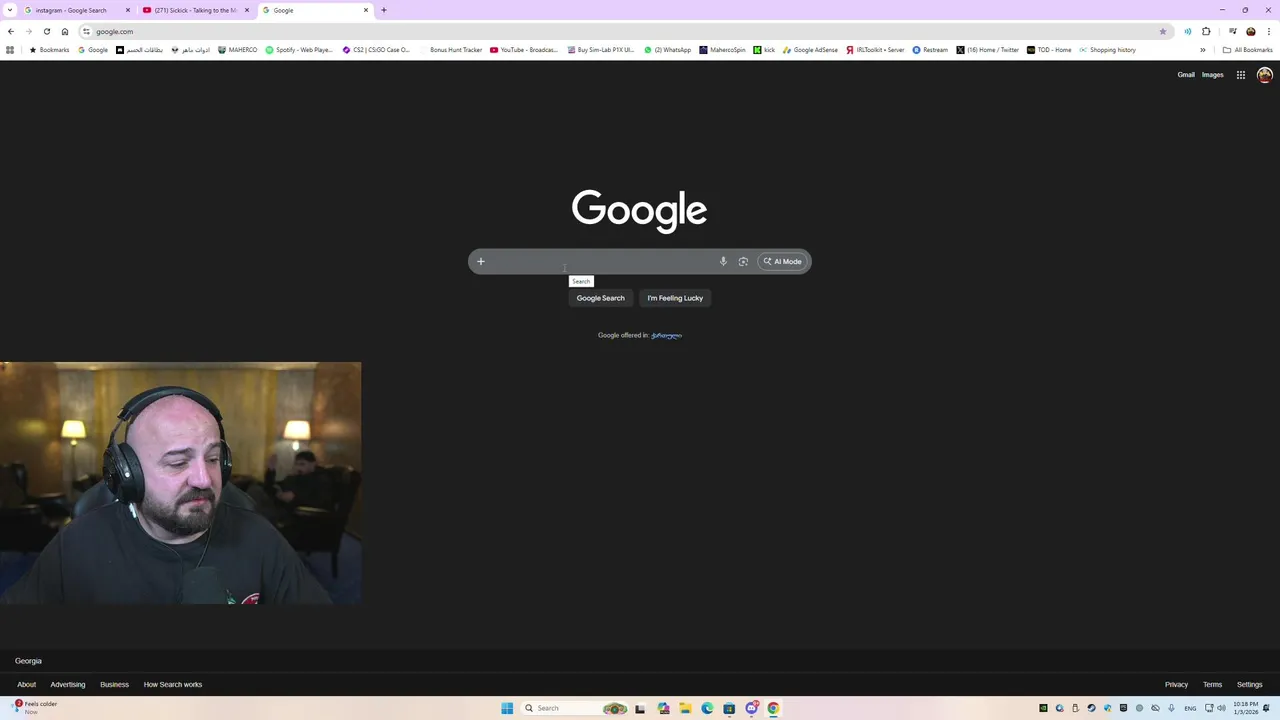Screen dimensions: 1280x720
Task: Open the Images link
Action: [x=1212, y=75]
